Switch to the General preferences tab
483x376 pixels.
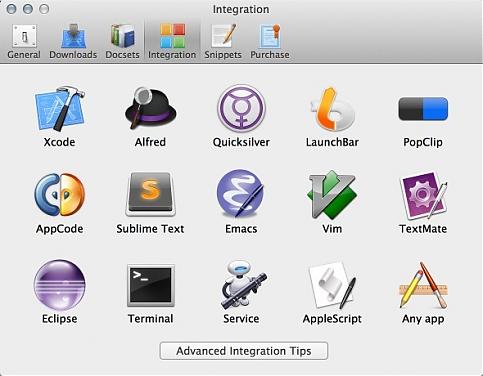pyautogui.click(x=24, y=42)
